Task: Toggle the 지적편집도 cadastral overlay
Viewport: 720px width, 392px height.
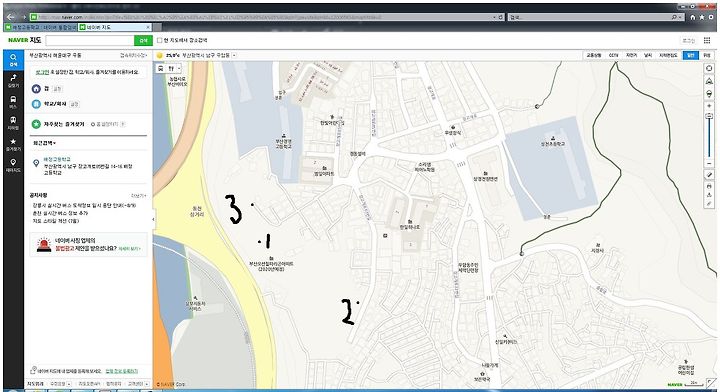Action: 668,55
